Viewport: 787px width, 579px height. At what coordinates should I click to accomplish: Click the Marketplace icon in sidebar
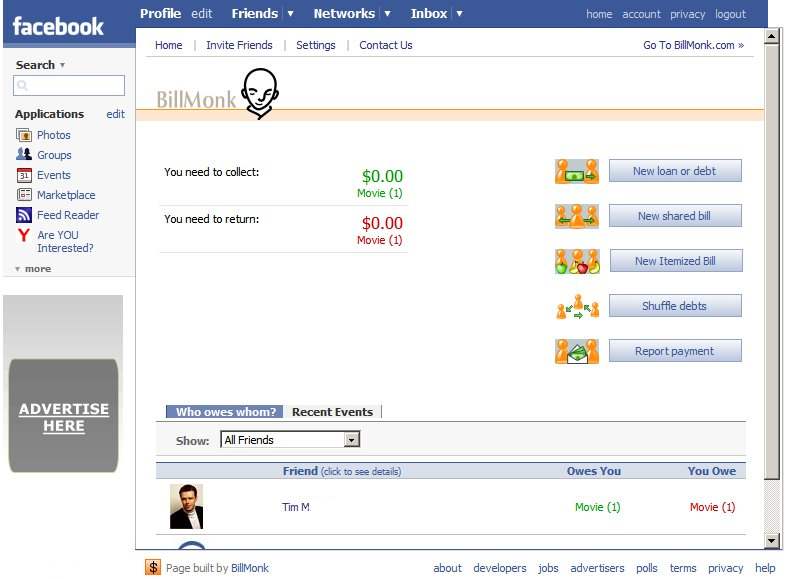[24, 195]
